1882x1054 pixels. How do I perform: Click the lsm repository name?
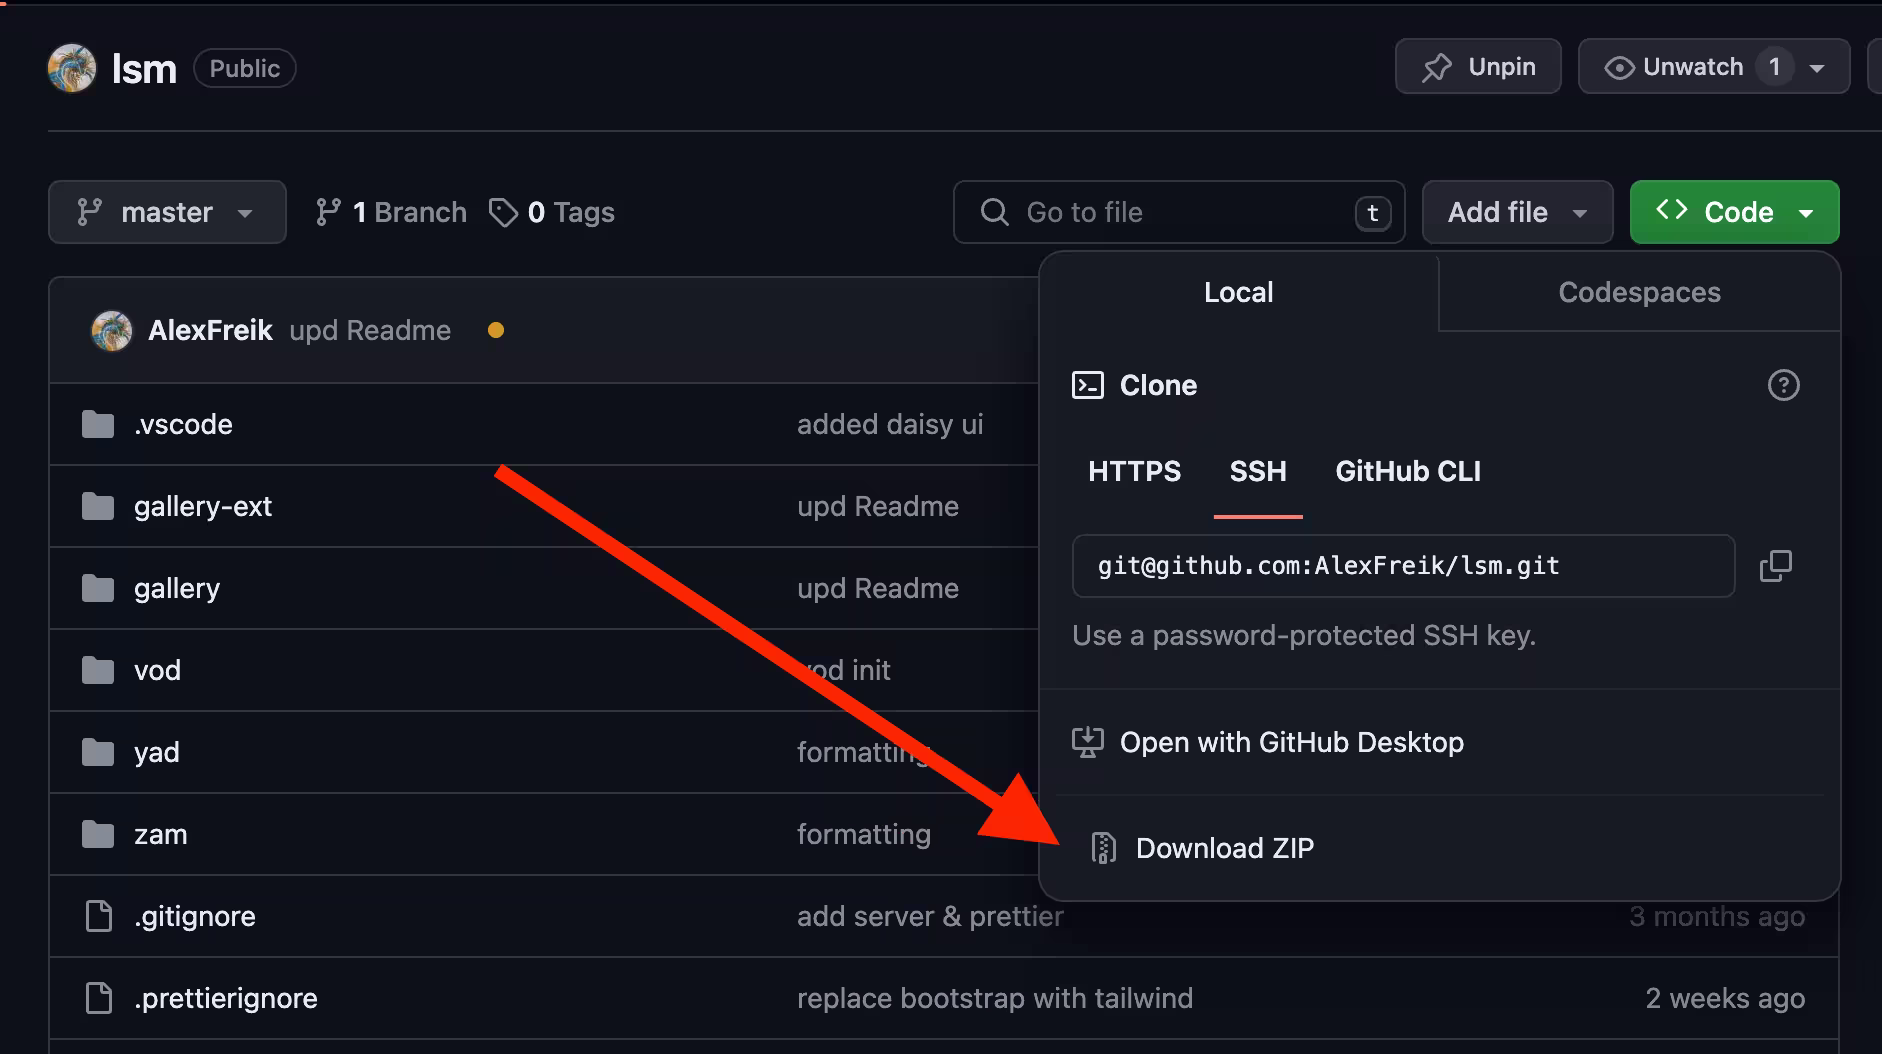tap(144, 69)
